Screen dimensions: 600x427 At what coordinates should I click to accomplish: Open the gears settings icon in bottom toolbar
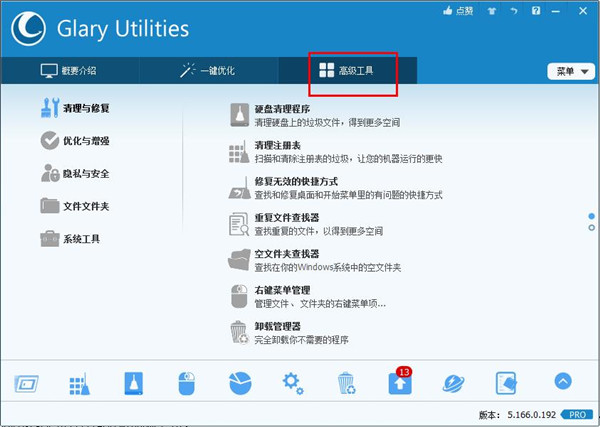click(293, 382)
